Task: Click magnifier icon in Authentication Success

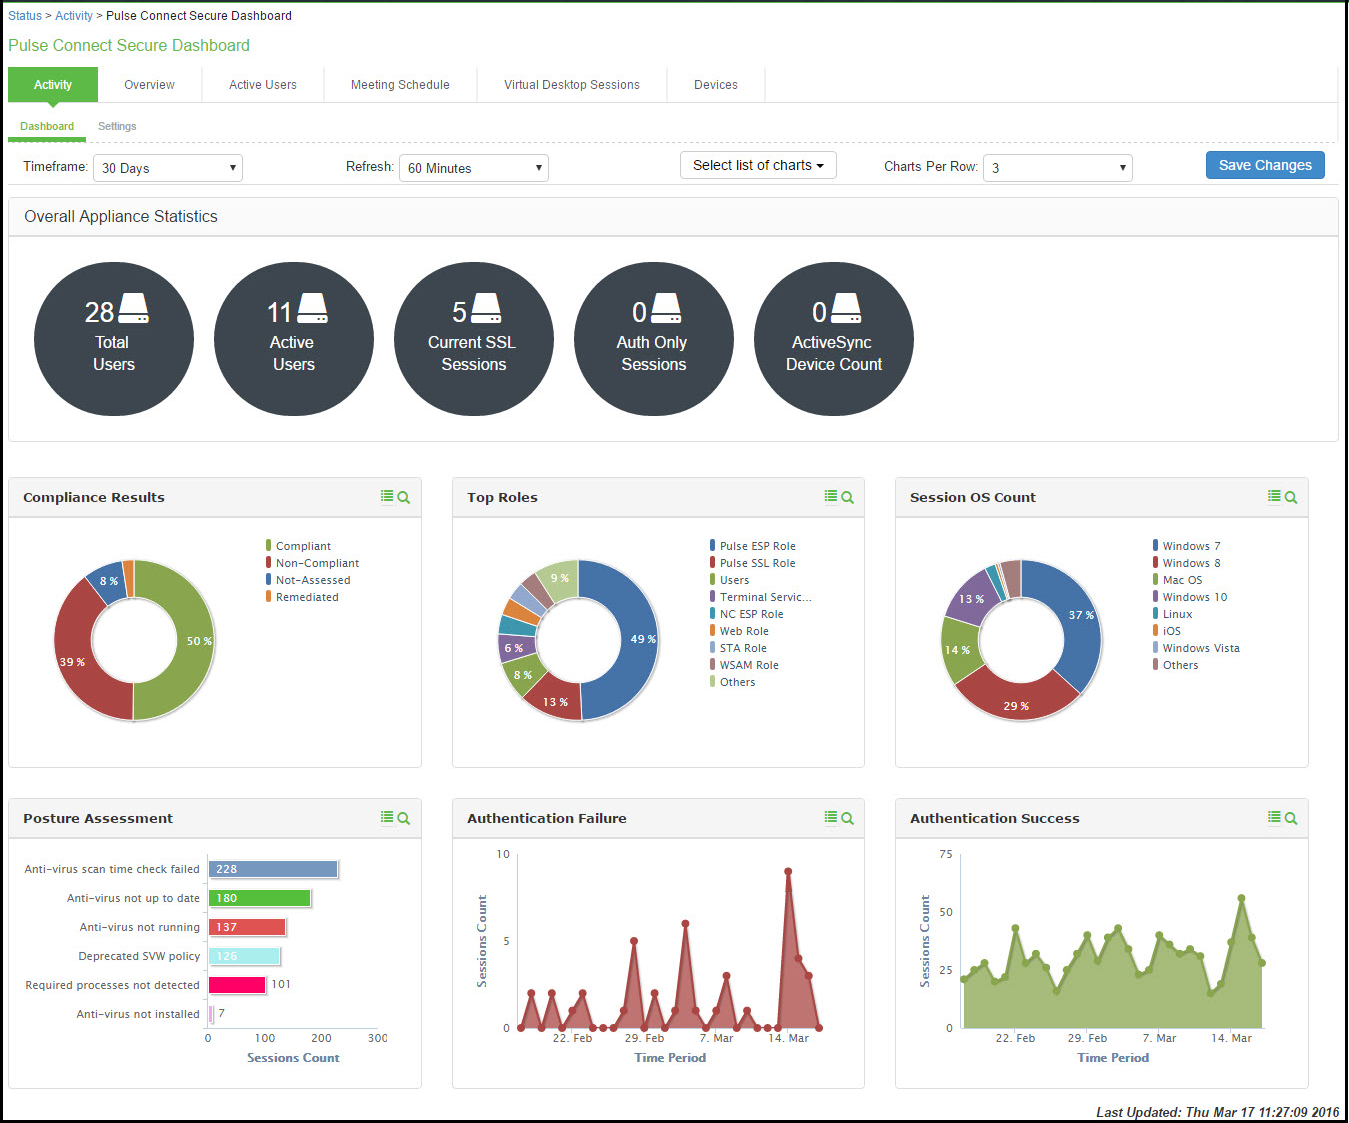Action: tap(1291, 818)
